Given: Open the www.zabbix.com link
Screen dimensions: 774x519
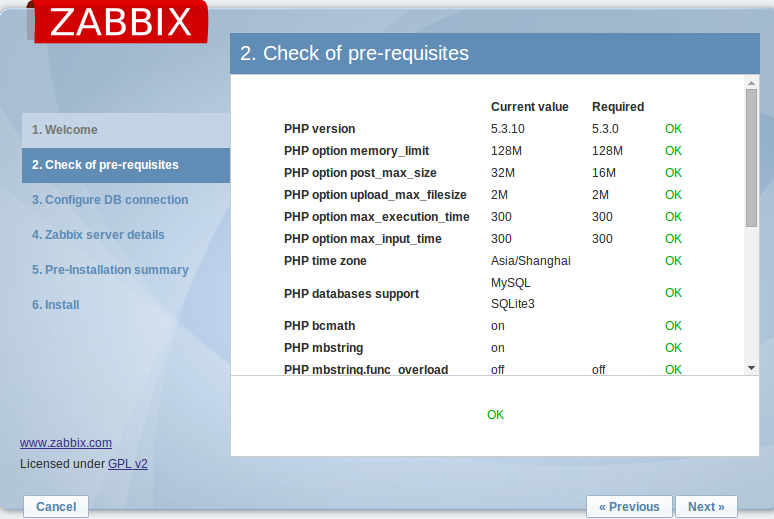Looking at the screenshot, I should click(x=66, y=443).
